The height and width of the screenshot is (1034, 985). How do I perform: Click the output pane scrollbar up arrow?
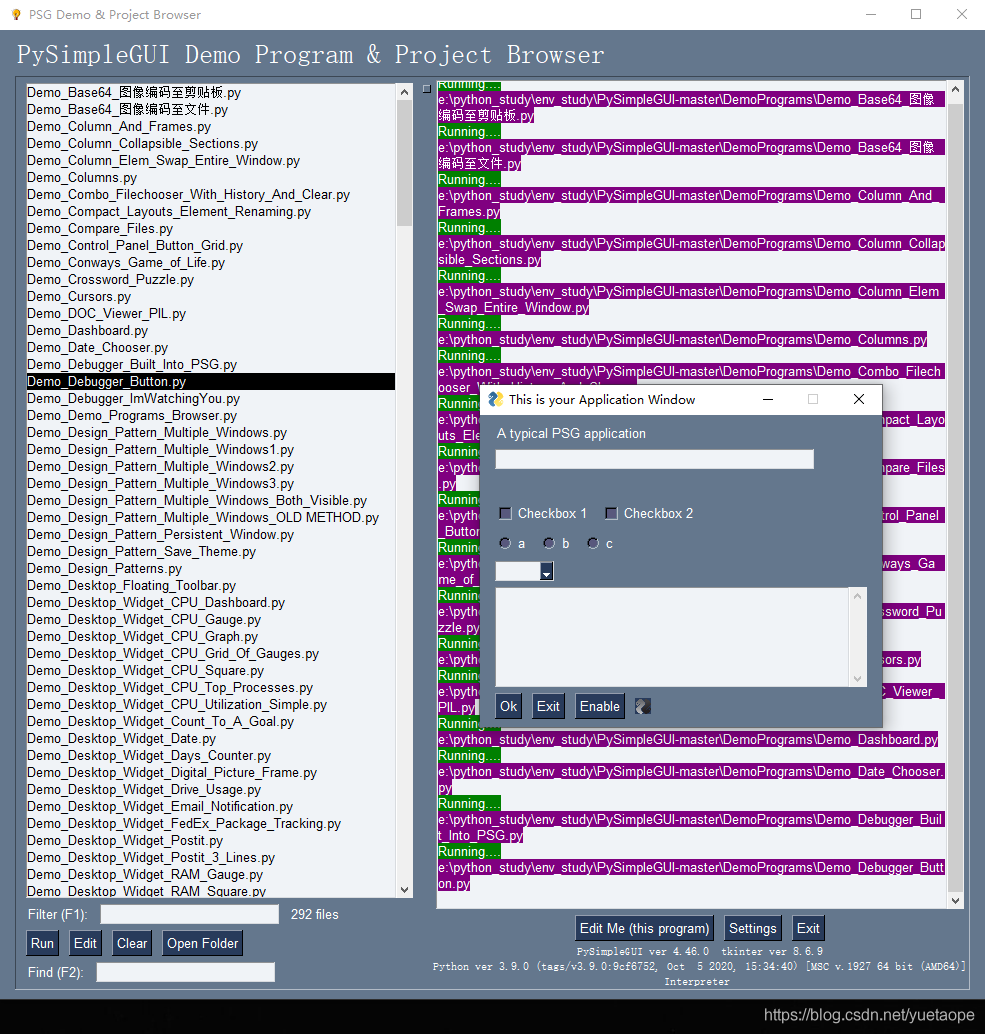pyautogui.click(x=955, y=88)
